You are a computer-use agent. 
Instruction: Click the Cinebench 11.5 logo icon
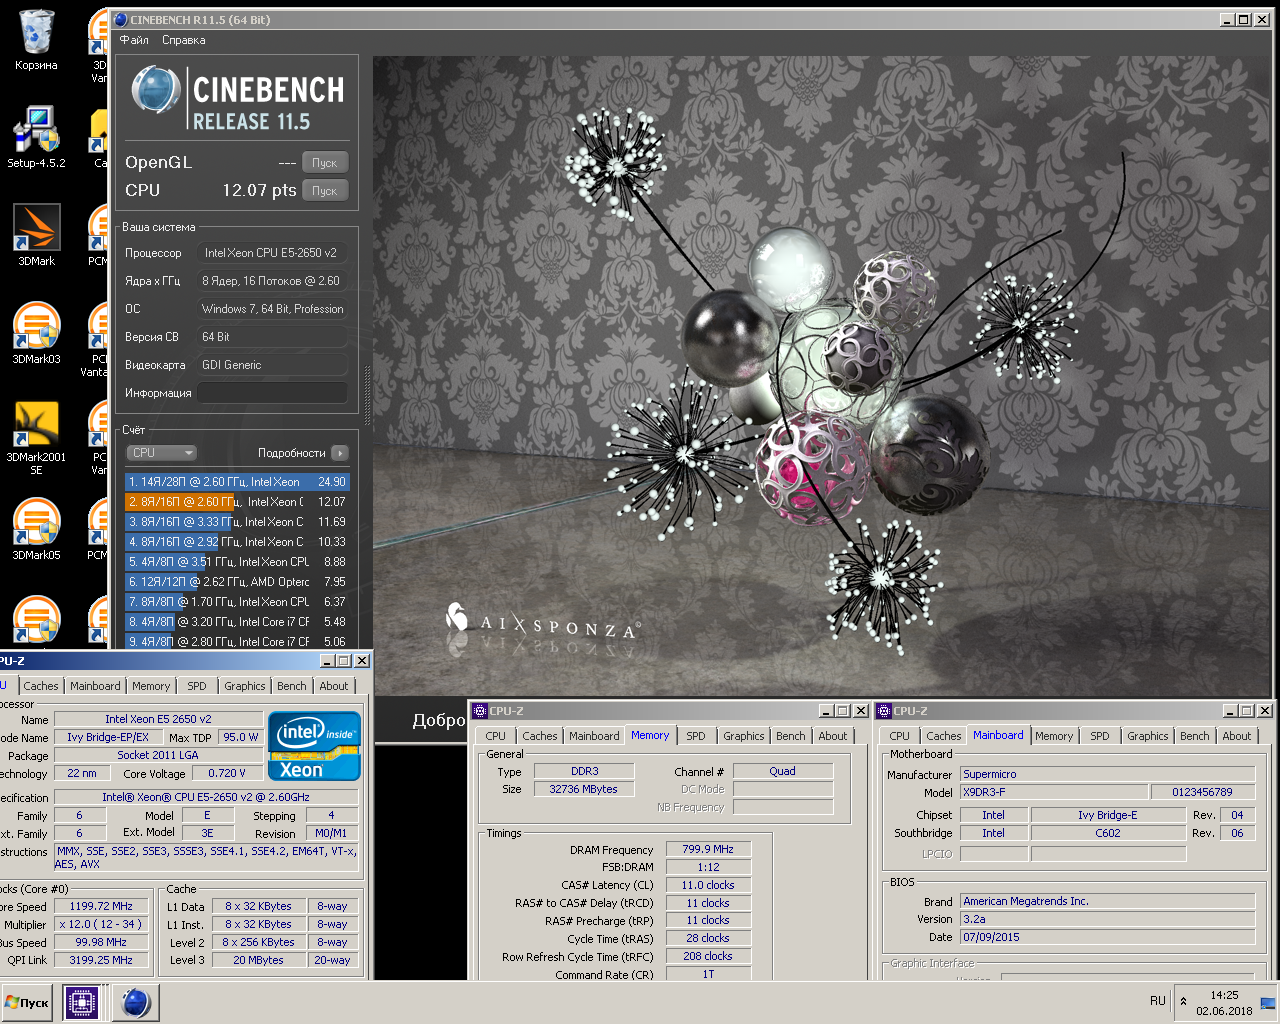pyautogui.click(x=156, y=90)
